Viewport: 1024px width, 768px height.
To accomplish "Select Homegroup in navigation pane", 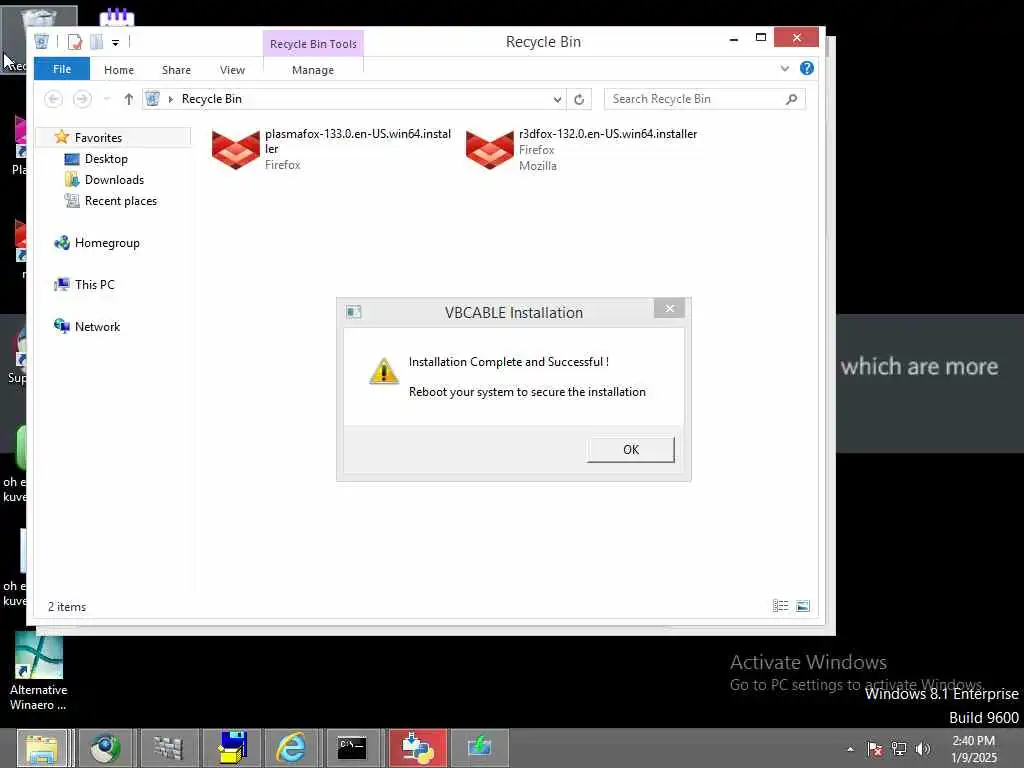I will pos(107,243).
